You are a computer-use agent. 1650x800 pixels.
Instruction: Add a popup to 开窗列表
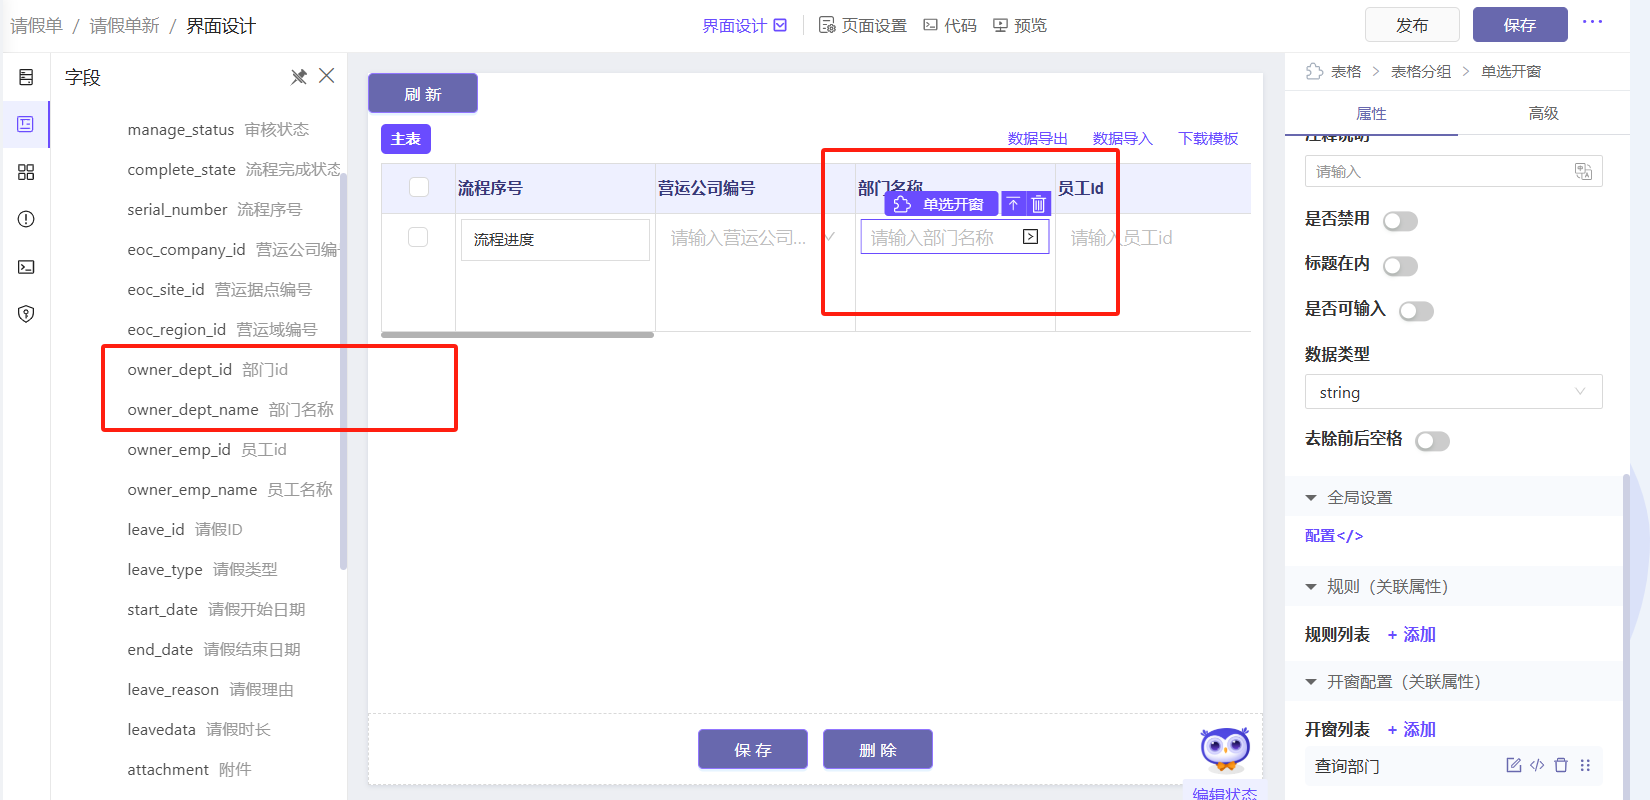click(x=1411, y=729)
